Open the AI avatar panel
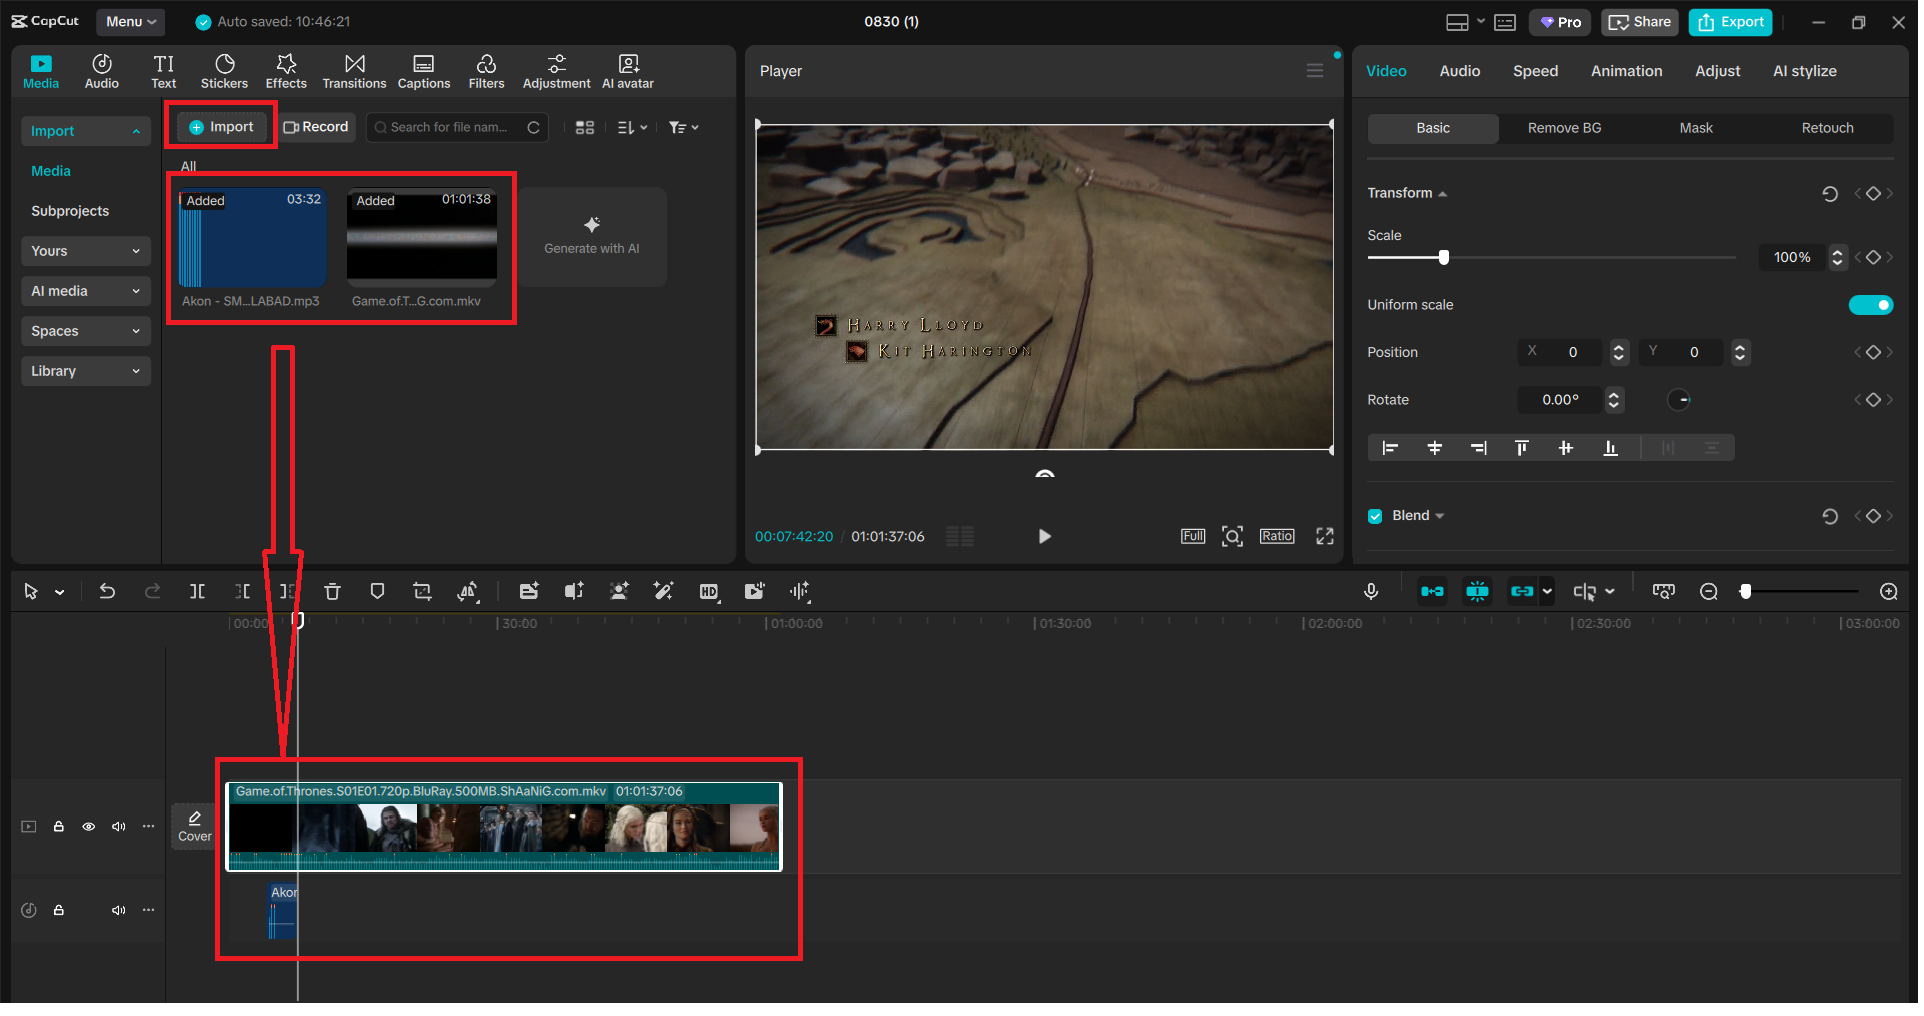The height and width of the screenshot is (1016, 1924). coord(628,72)
